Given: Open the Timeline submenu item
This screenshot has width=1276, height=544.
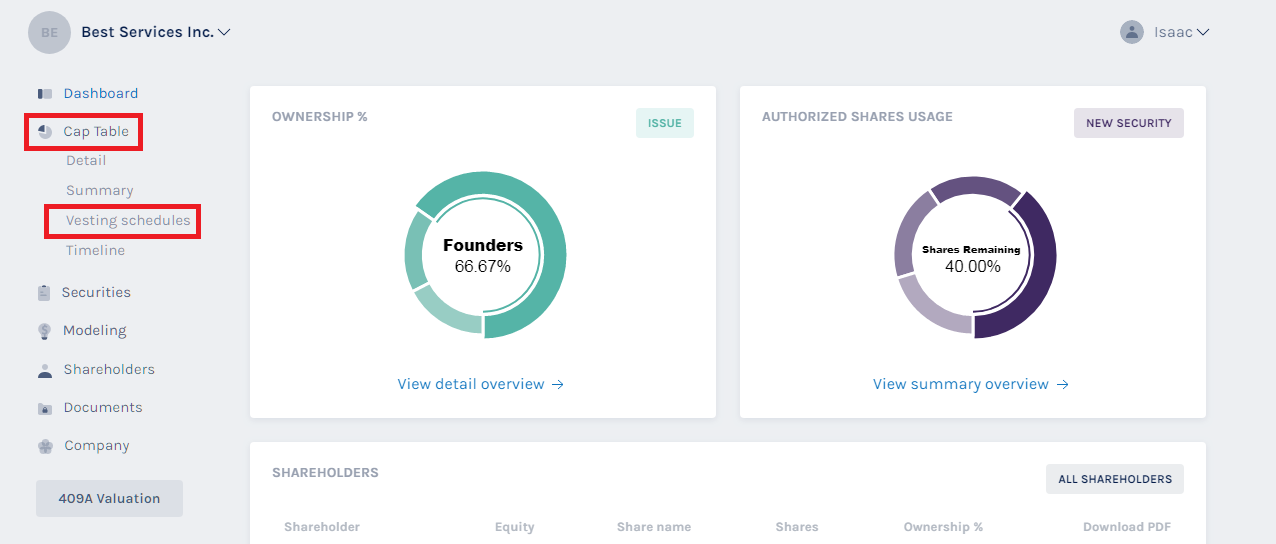Looking at the screenshot, I should [x=96, y=251].
